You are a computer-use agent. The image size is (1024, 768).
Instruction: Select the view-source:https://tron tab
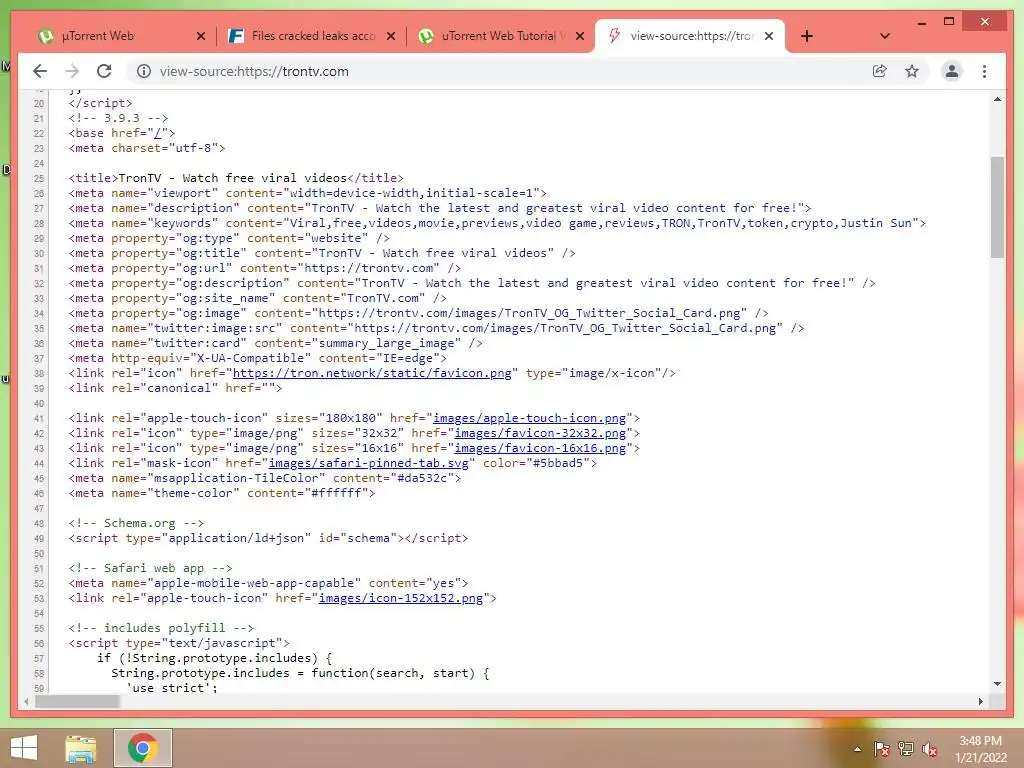[690, 36]
